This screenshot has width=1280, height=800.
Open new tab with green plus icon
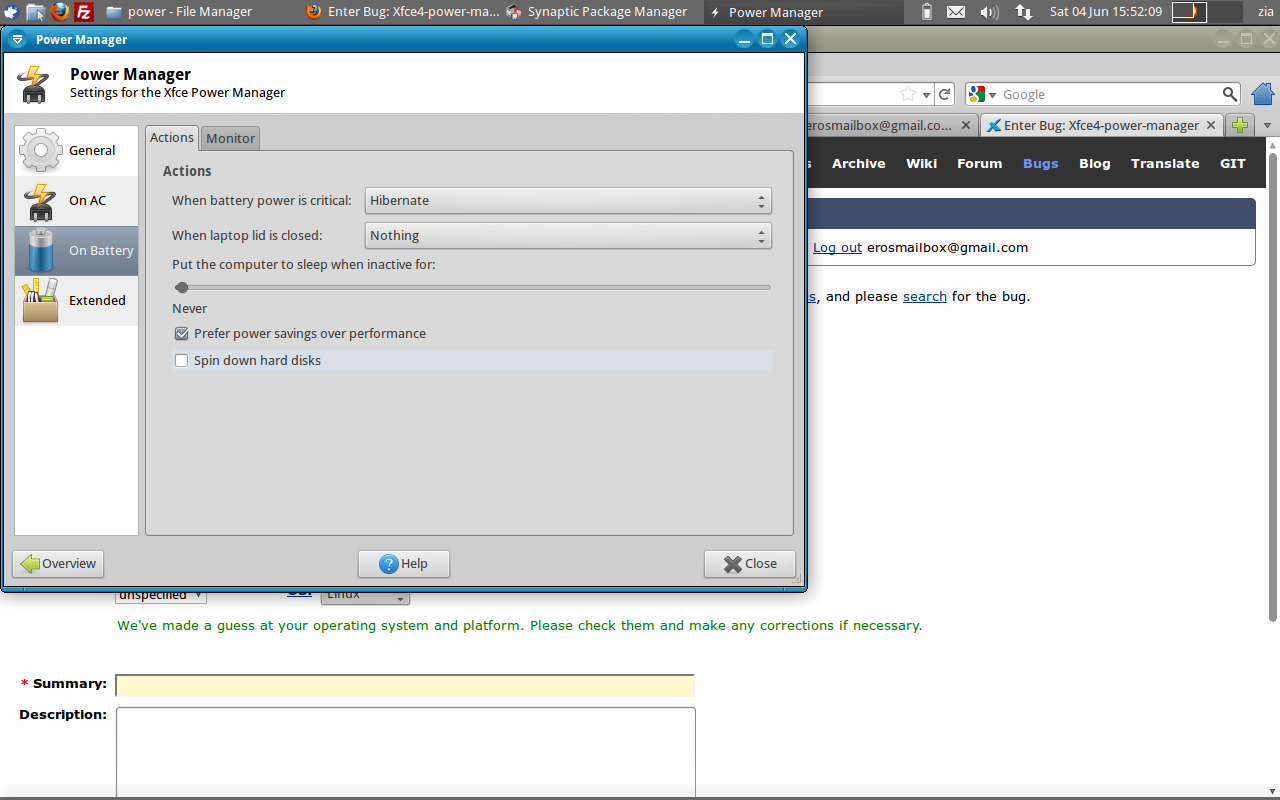1240,125
